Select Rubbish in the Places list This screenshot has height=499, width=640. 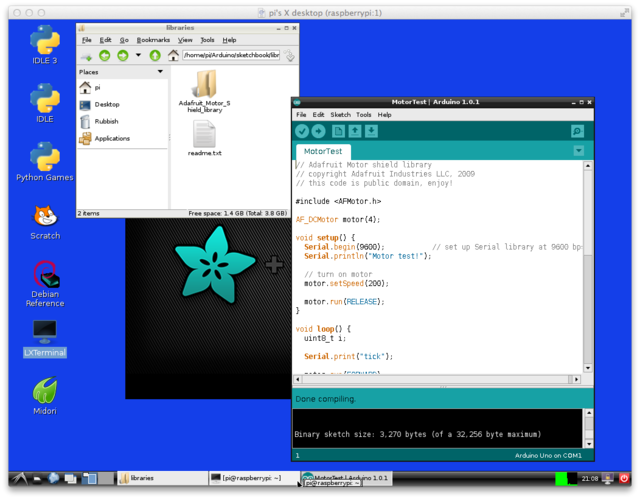coord(106,121)
